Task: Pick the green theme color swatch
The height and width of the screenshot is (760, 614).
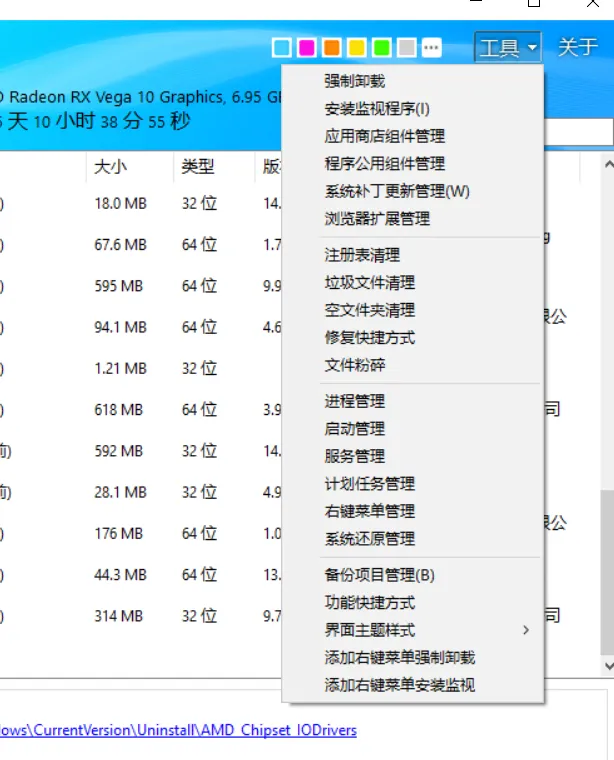Action: 382,48
